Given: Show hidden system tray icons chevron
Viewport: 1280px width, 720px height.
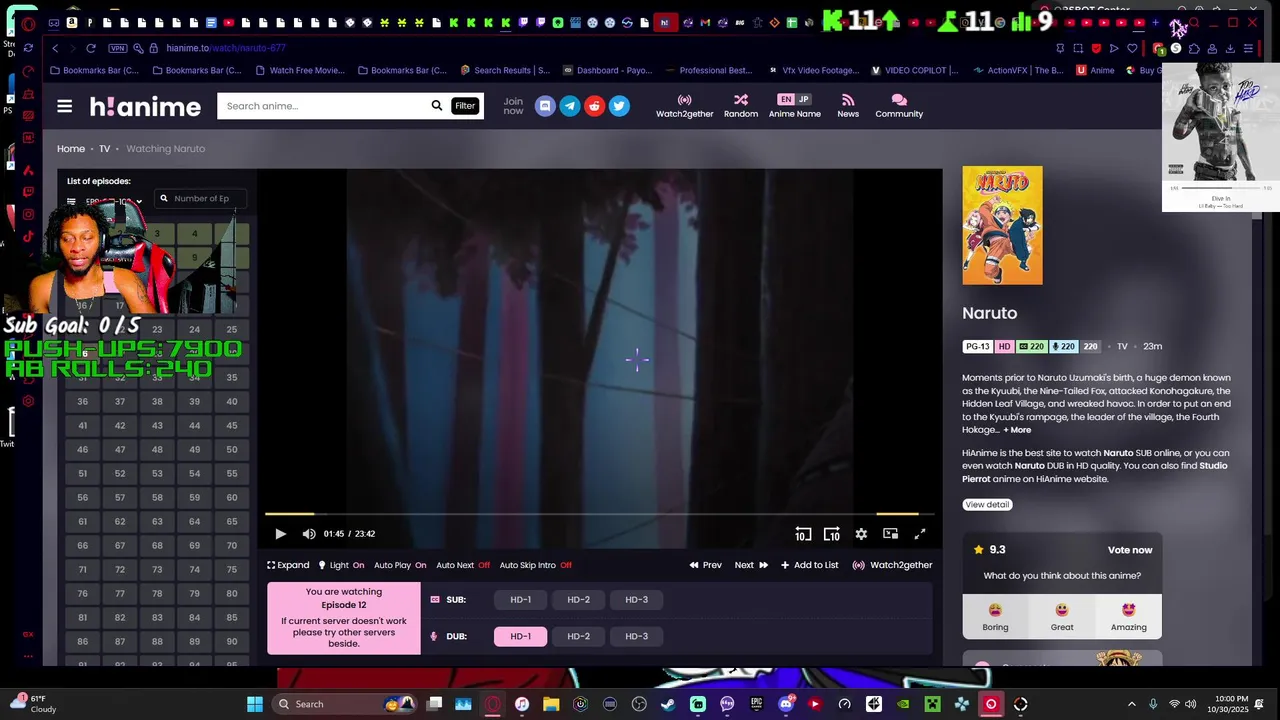Looking at the screenshot, I should coord(1131,704).
